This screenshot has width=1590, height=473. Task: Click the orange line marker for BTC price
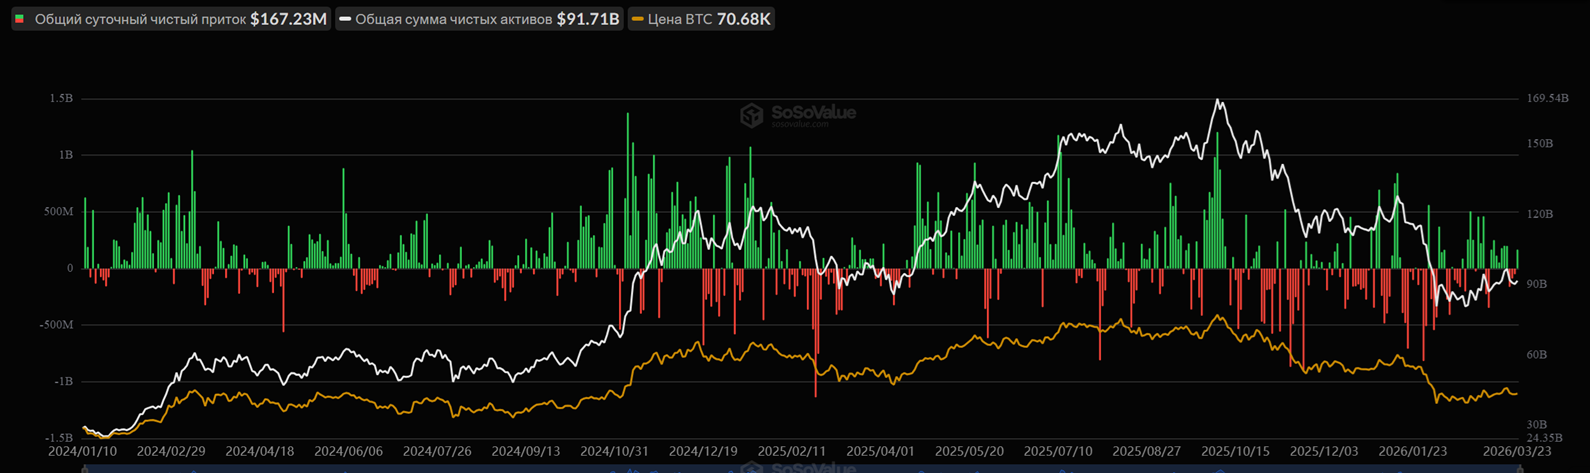pyautogui.click(x=637, y=19)
